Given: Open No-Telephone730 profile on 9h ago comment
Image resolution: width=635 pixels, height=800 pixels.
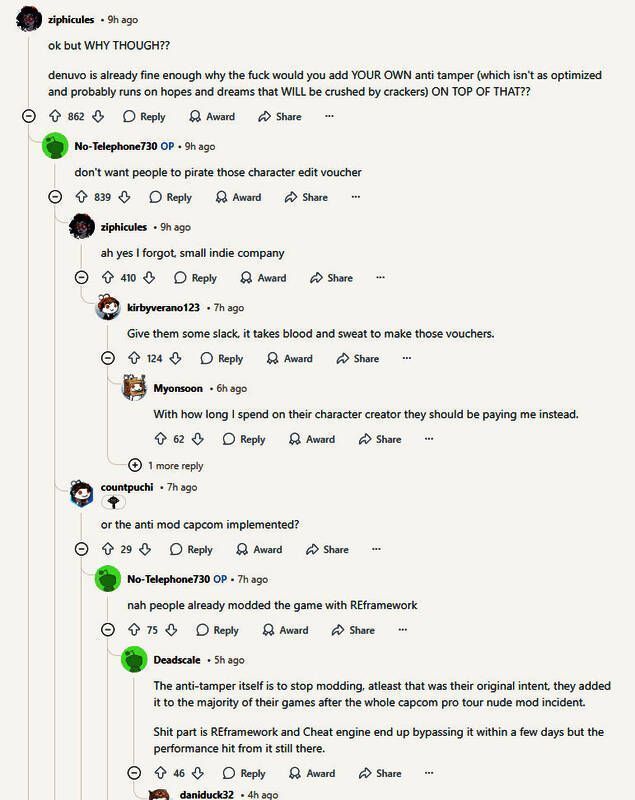Looking at the screenshot, I should point(116,146).
